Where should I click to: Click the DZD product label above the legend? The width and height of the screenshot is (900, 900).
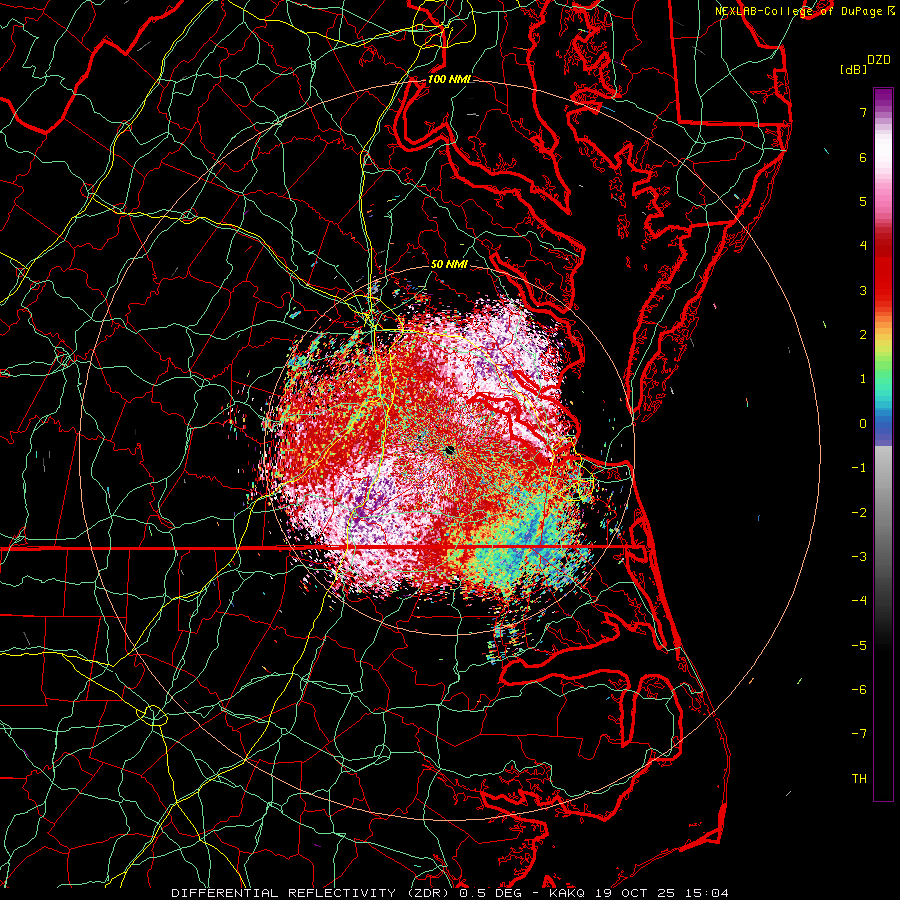[878, 60]
